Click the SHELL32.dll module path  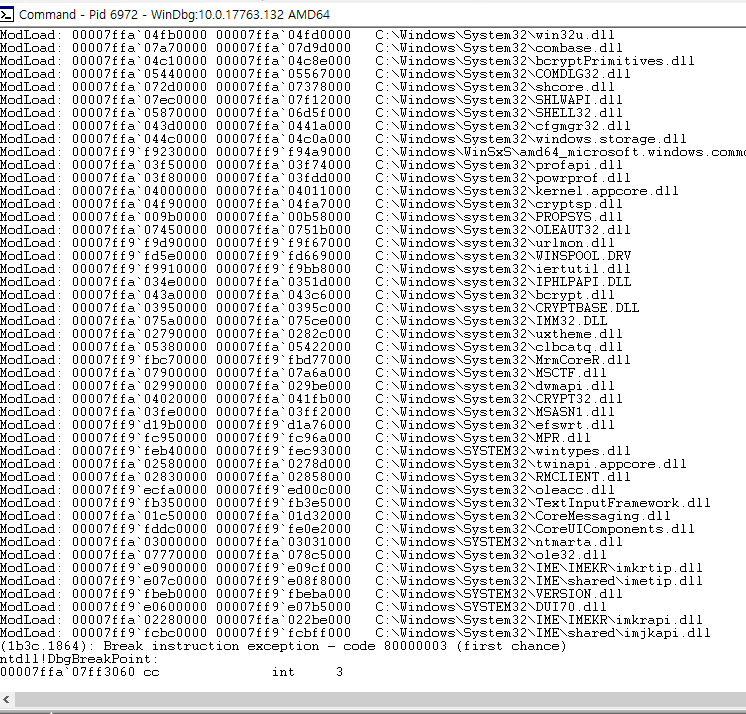pos(499,113)
